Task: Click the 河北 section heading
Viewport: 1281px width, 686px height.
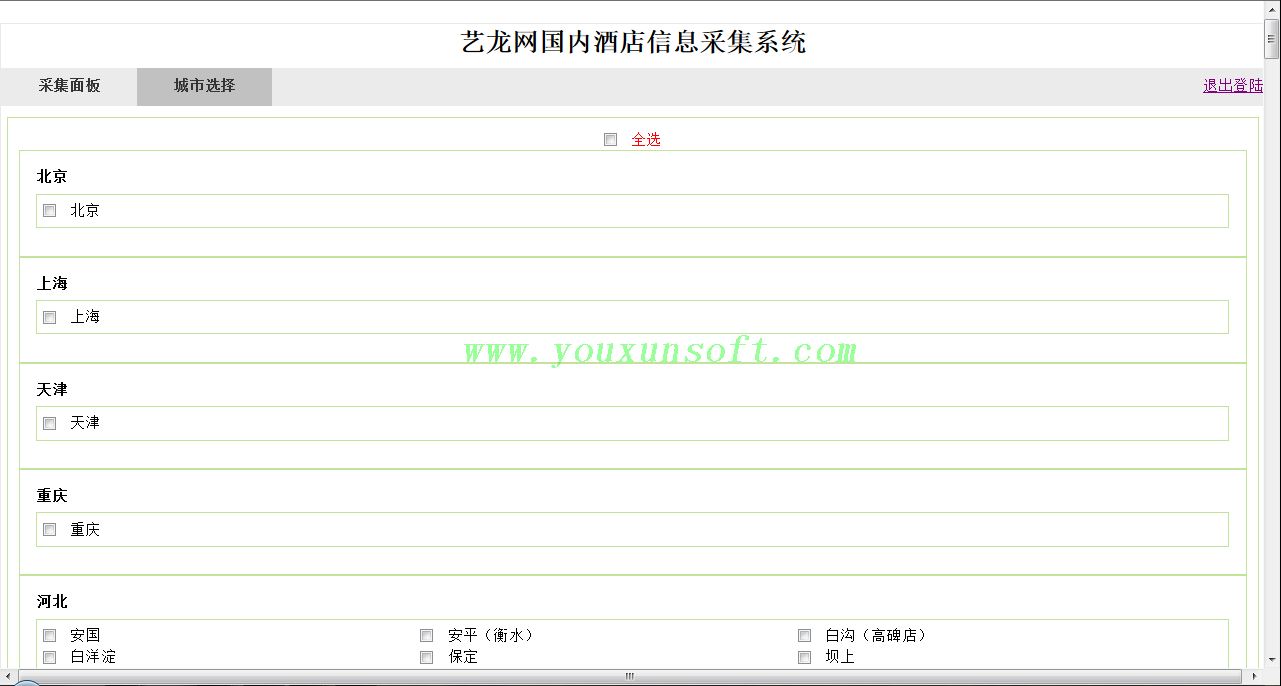Action: click(x=52, y=602)
